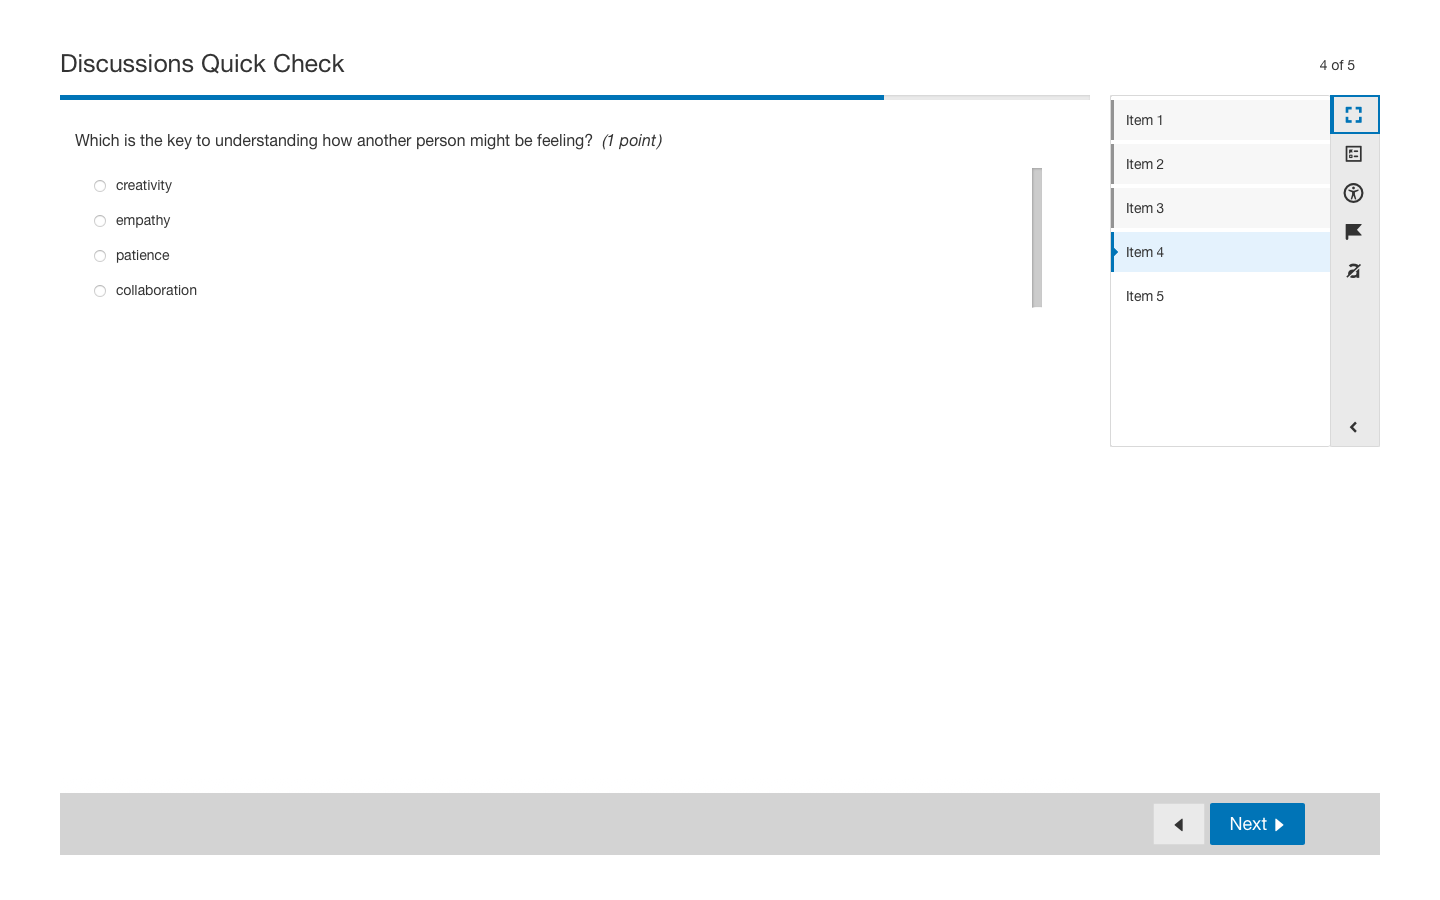The width and height of the screenshot is (1440, 900).
Task: Select the empathy radio button
Action: [x=100, y=221]
